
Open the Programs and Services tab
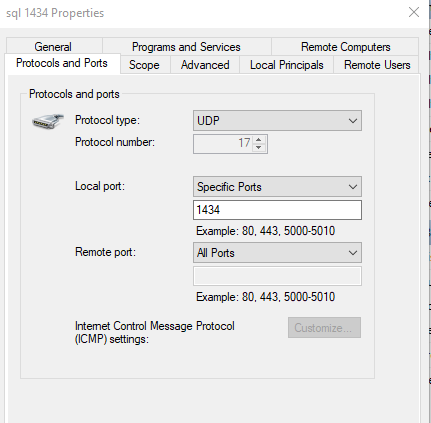pyautogui.click(x=186, y=47)
